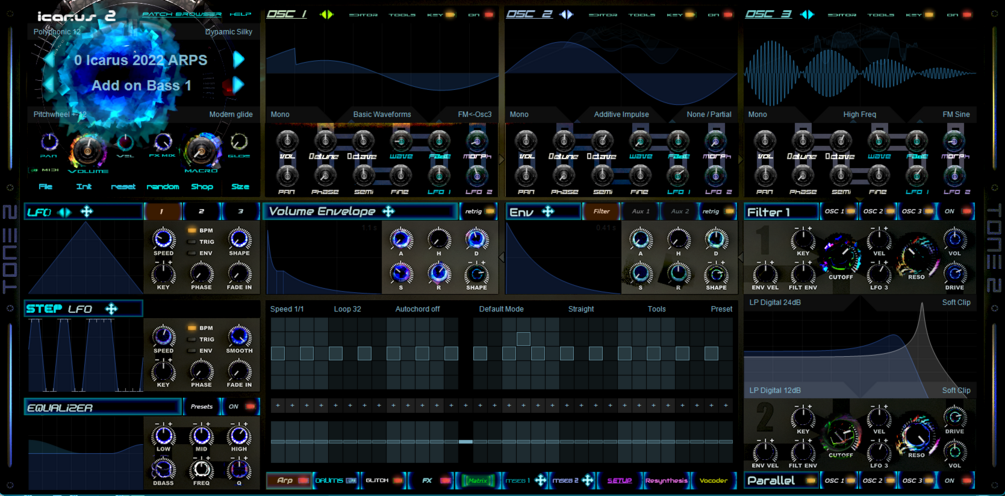
Task: Click the Init button
Action: (x=84, y=187)
